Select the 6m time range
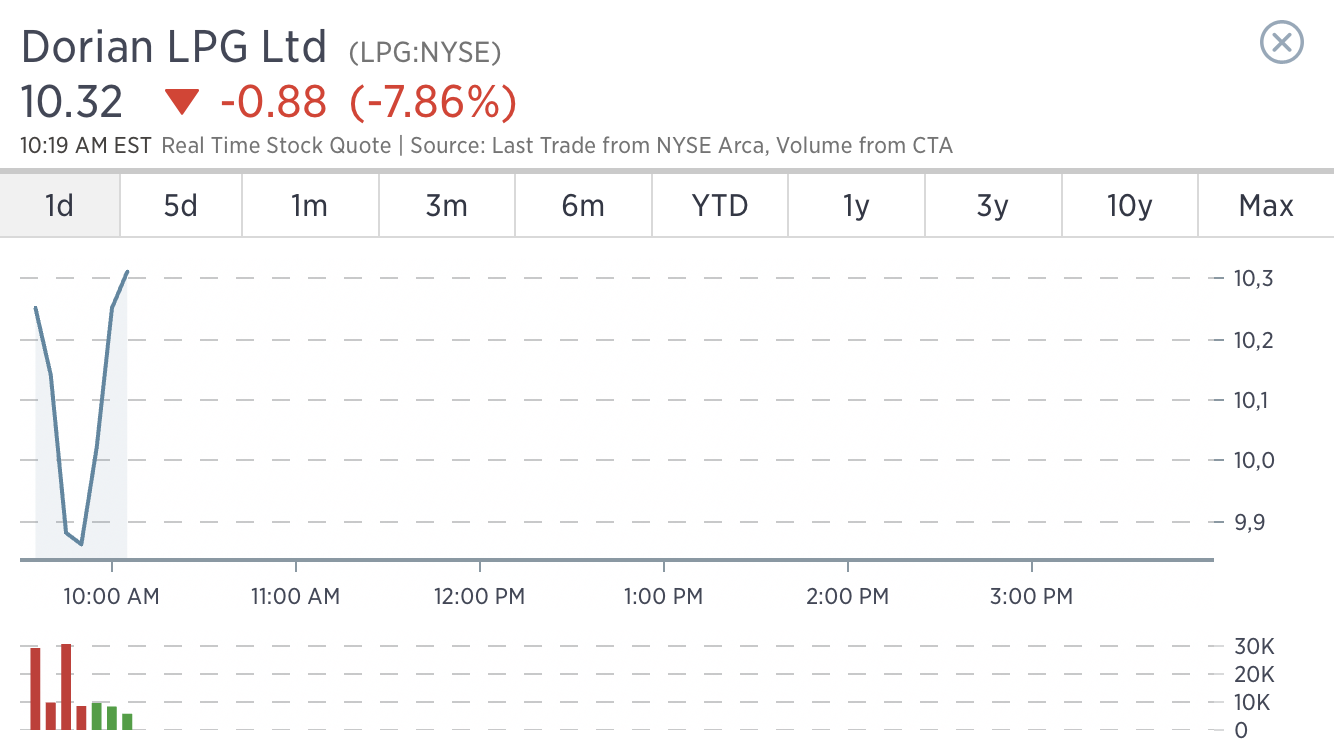The width and height of the screenshot is (1334, 750). [583, 205]
